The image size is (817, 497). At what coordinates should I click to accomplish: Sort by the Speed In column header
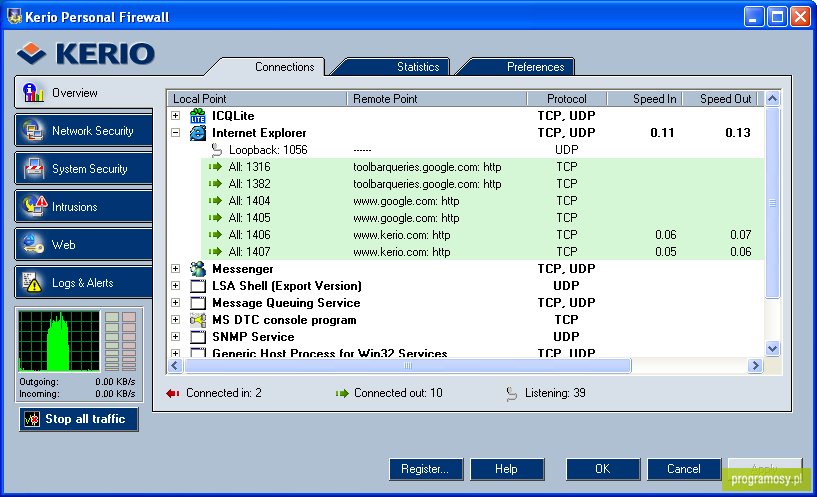click(645, 99)
